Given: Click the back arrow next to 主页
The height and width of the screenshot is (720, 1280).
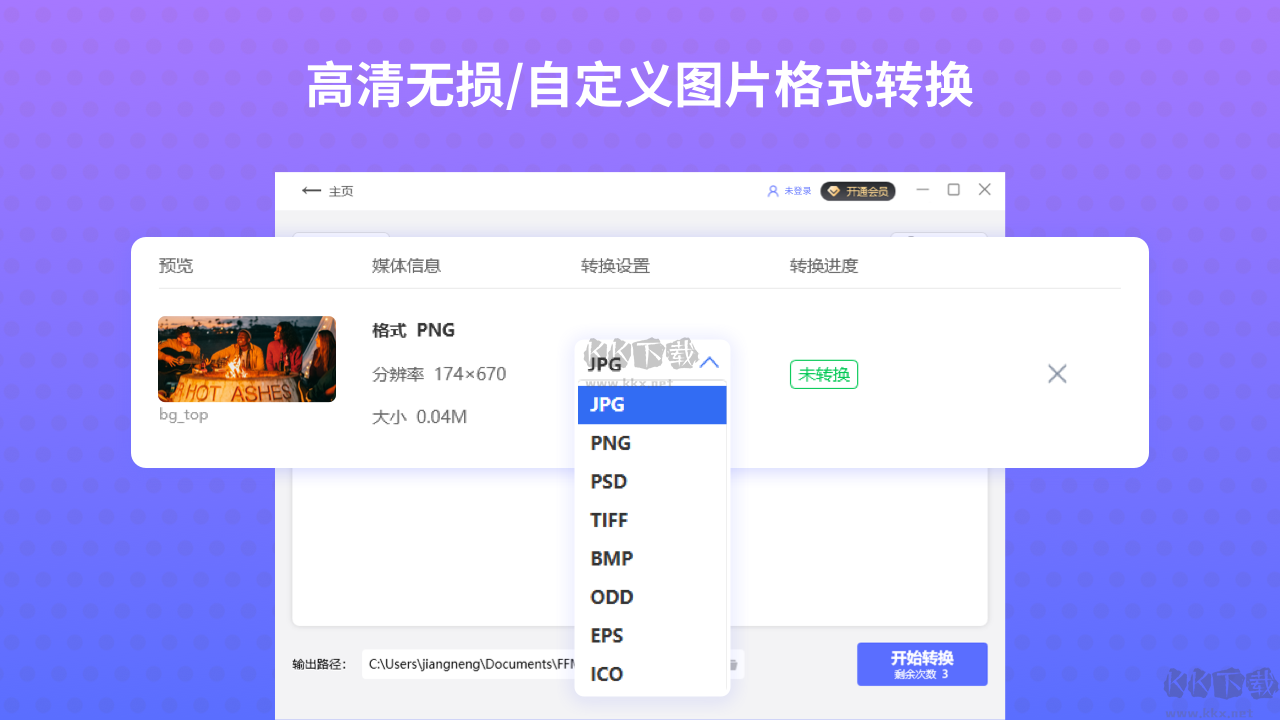Looking at the screenshot, I should click(311, 191).
